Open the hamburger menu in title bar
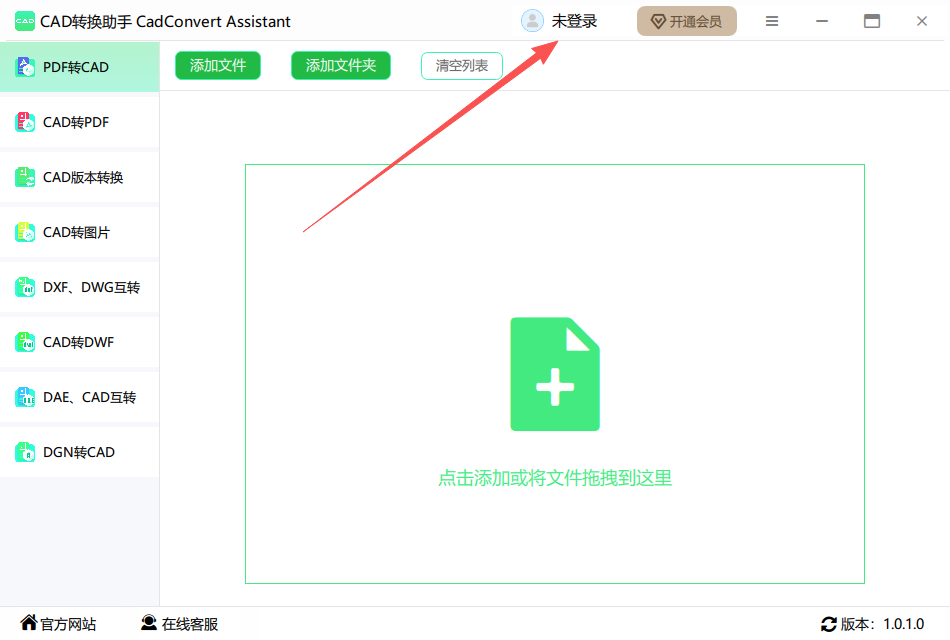Screen dimensions: 950x640 click(x=772, y=21)
